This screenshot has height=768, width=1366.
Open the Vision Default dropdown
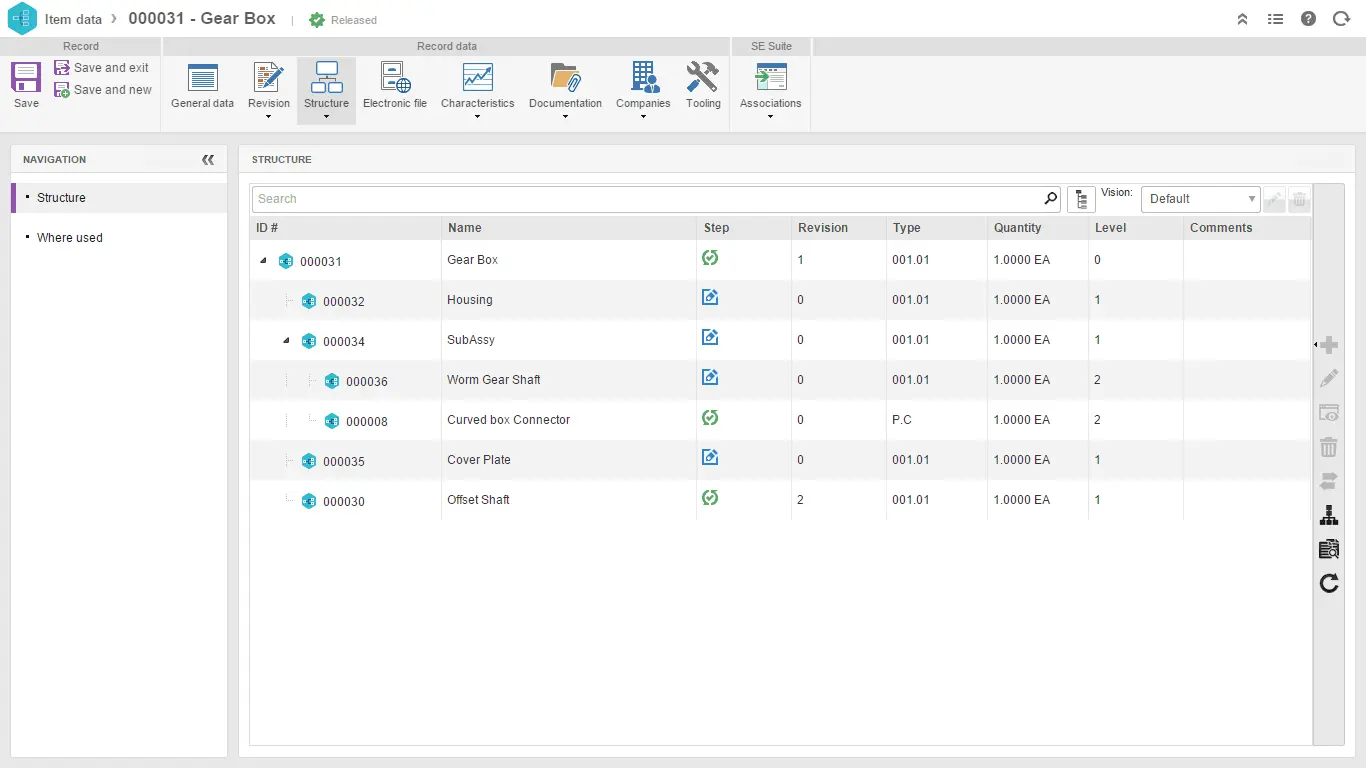[x=1200, y=199]
